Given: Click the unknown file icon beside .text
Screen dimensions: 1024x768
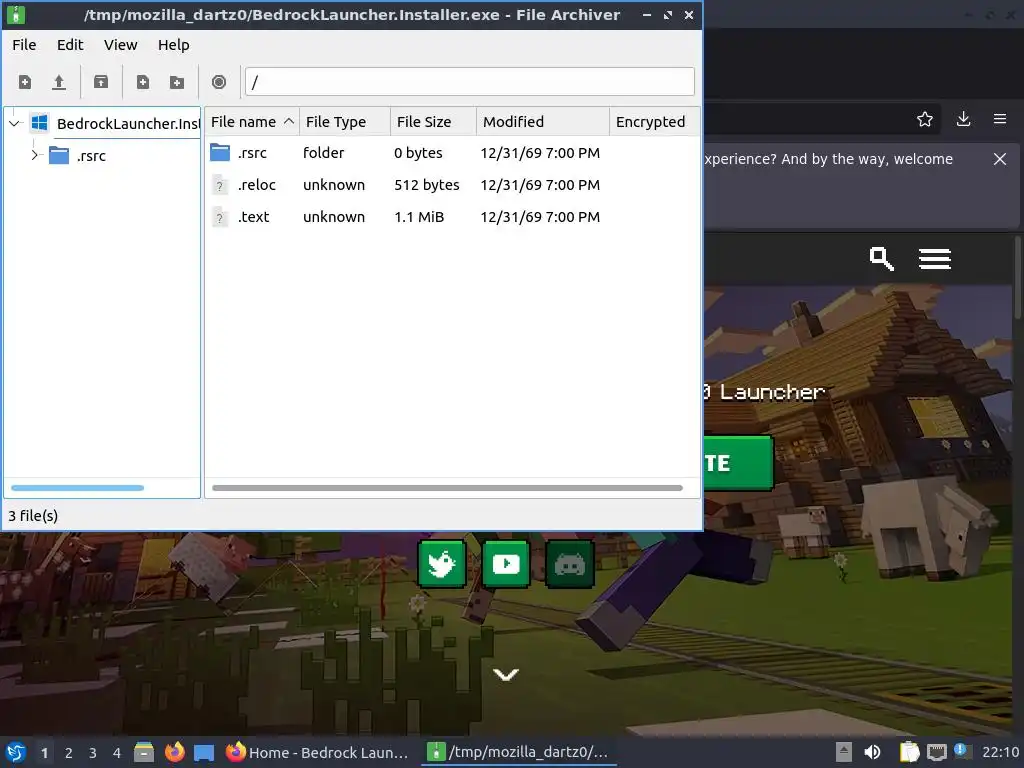Looking at the screenshot, I should click(220, 217).
